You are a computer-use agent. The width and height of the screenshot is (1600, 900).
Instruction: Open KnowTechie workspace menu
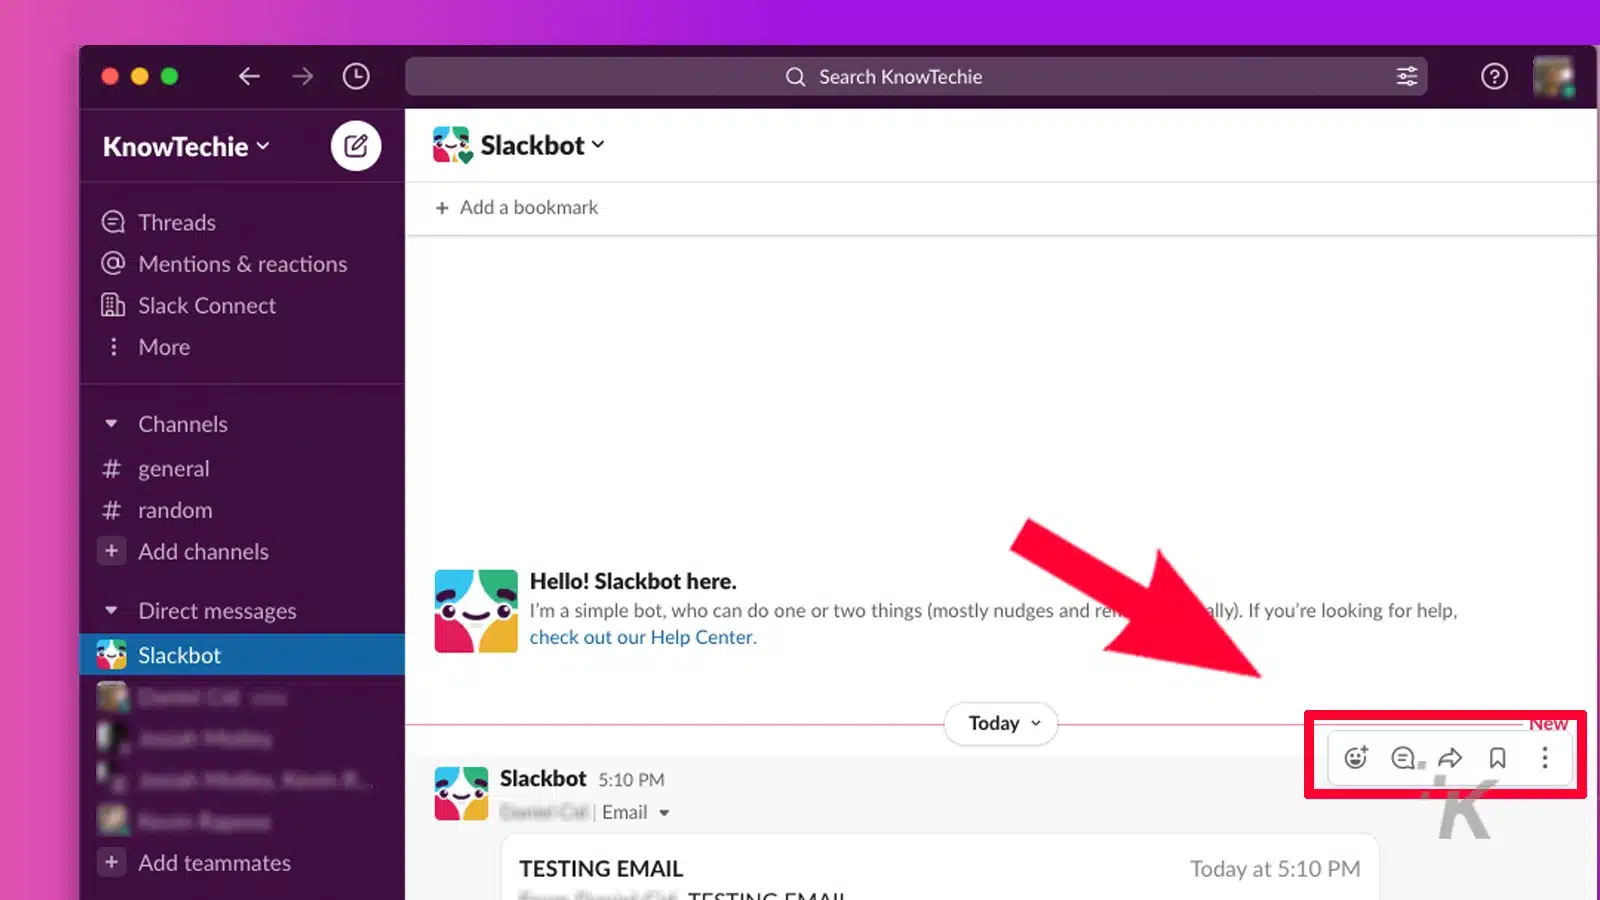click(x=186, y=146)
